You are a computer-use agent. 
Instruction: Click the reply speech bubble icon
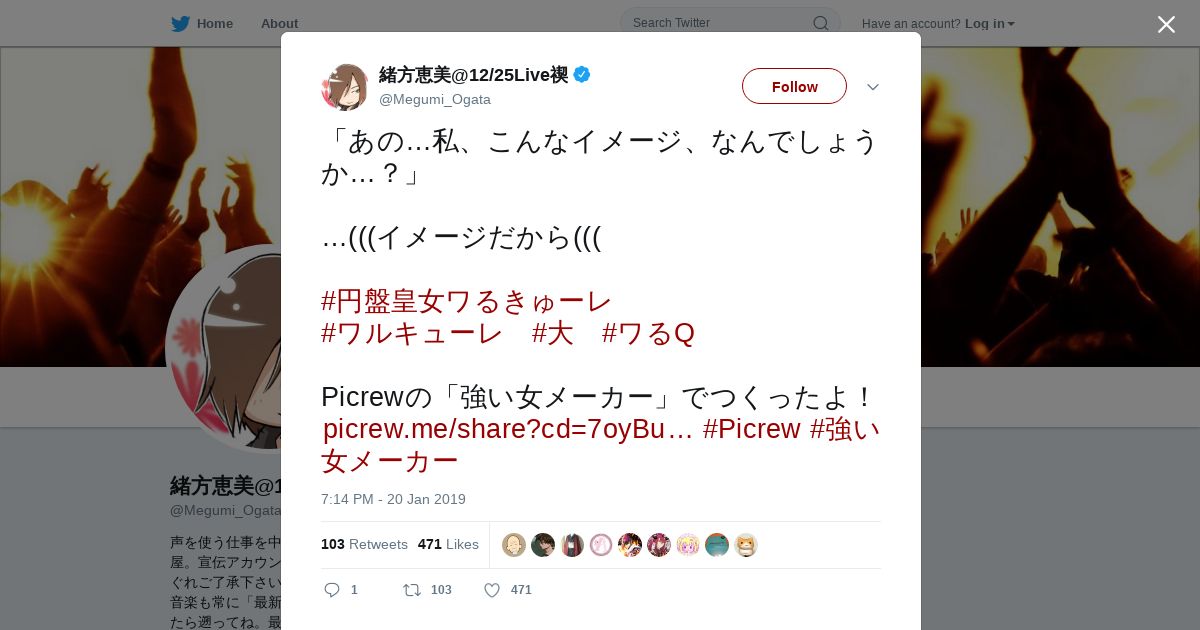pos(332,590)
